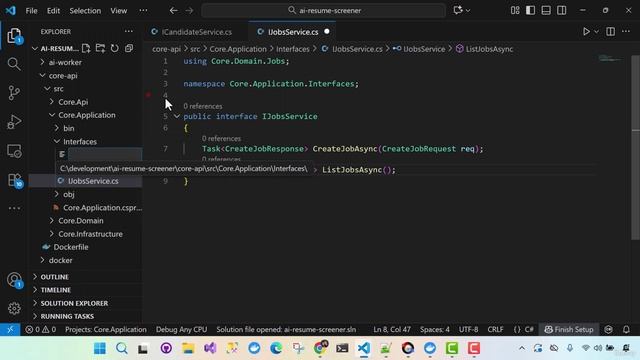Select the IJobsService.cs editor tab
Viewport: 640px width, 360px height.
coord(292,32)
